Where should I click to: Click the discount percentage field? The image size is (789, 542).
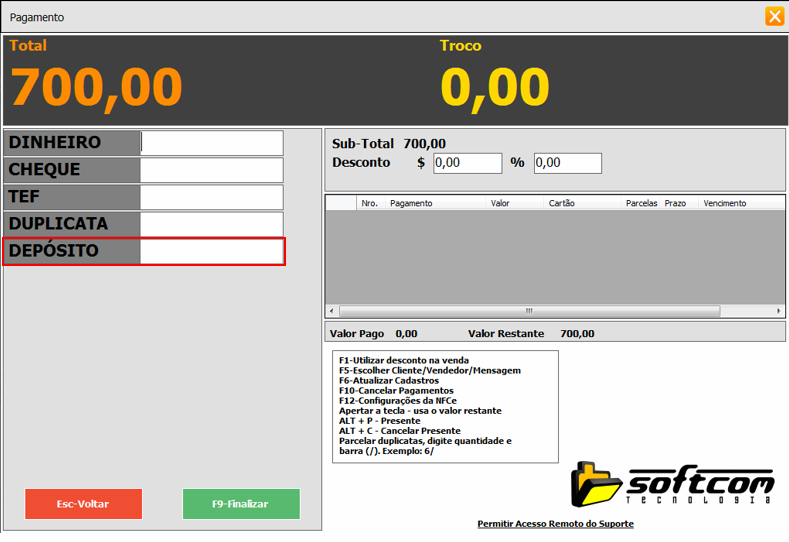(567, 163)
